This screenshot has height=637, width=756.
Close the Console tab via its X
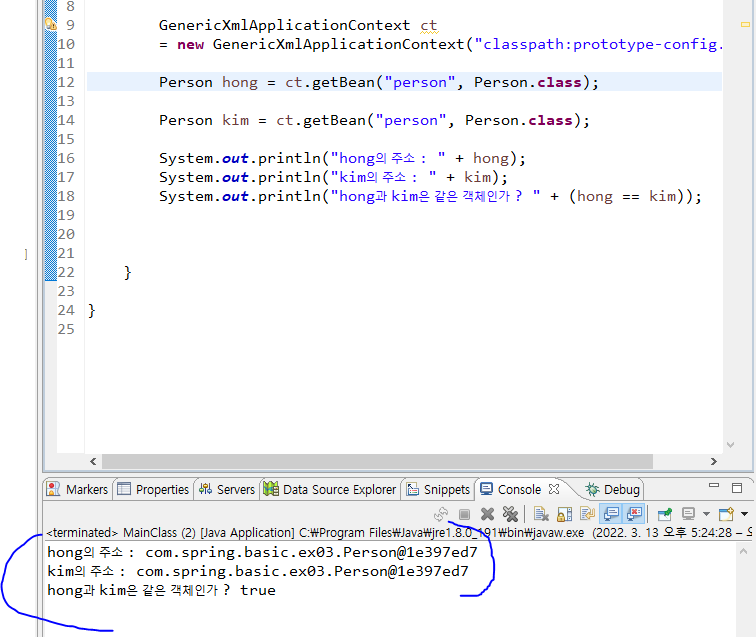pos(554,489)
